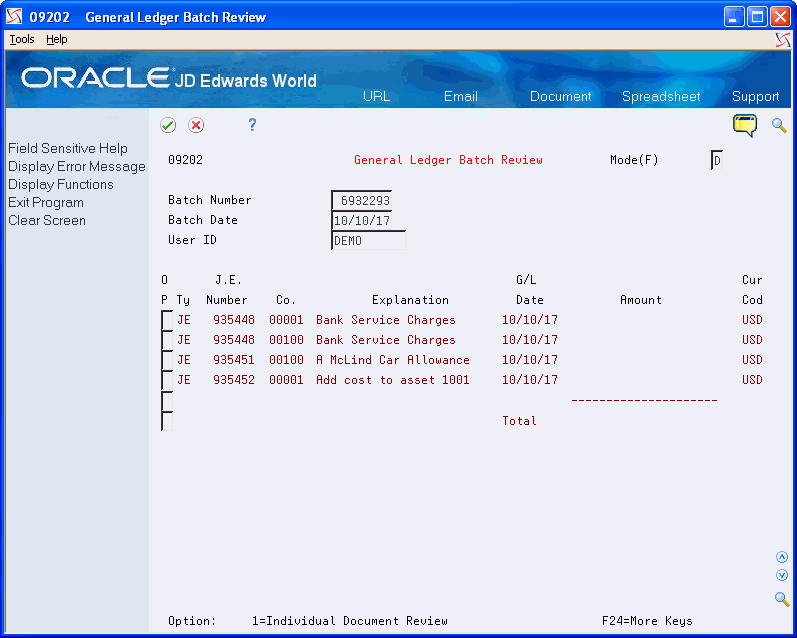Click option field for McLind Car Allowance row

[x=167, y=360]
